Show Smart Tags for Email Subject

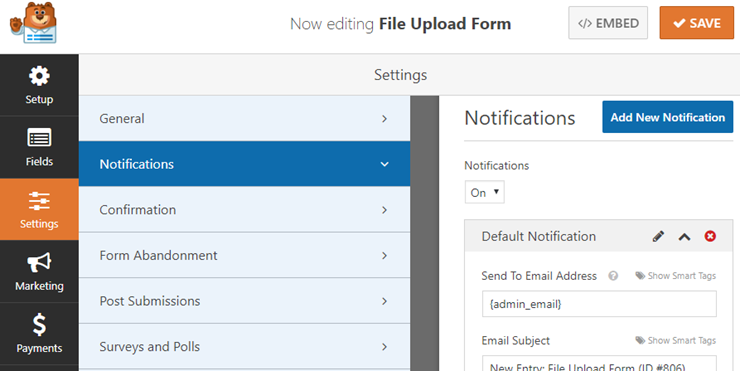point(675,340)
